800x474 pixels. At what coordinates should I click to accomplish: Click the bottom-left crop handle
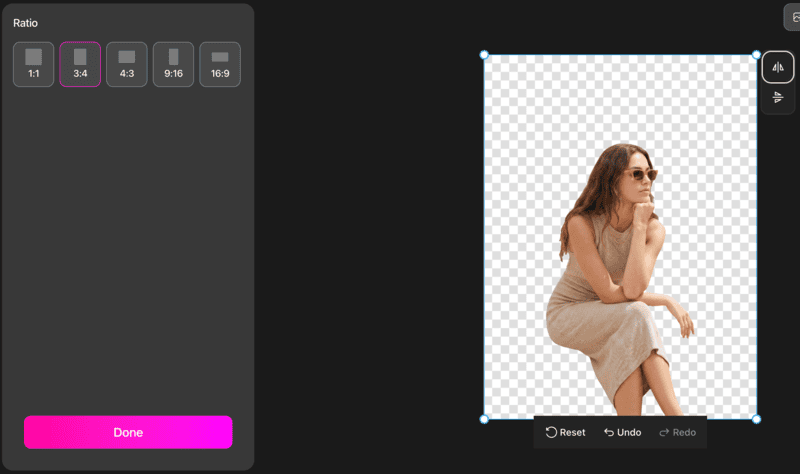[484, 419]
